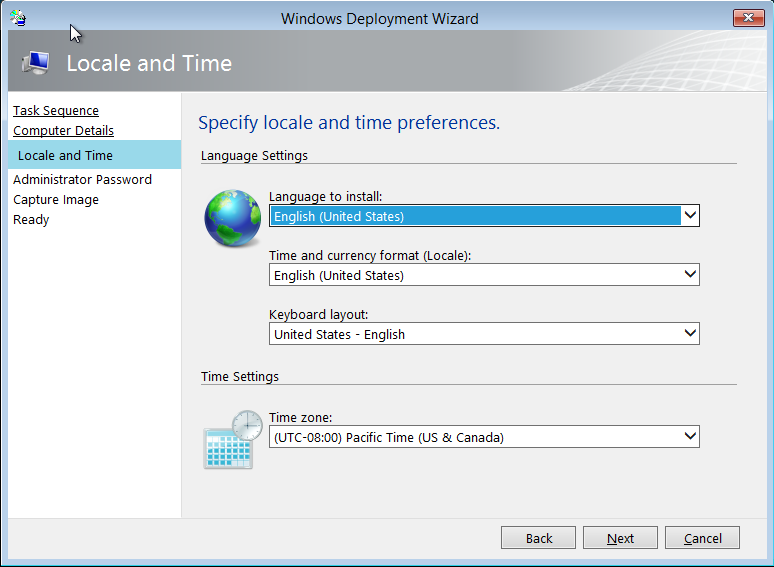
Task: Click the calendar clock icon in Time Settings
Action: pyautogui.click(x=233, y=439)
